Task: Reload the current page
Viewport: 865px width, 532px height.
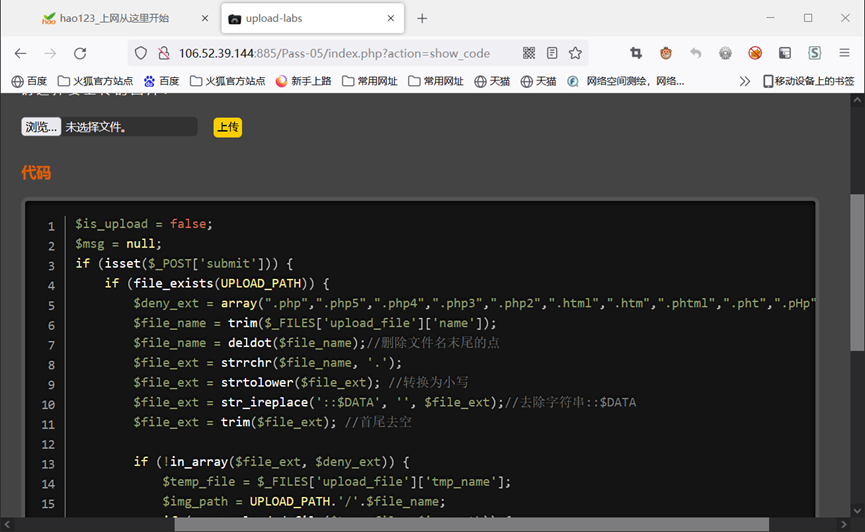Action: tap(80, 53)
